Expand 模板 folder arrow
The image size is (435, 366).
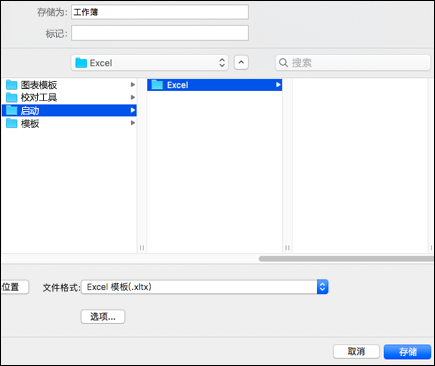[133, 123]
